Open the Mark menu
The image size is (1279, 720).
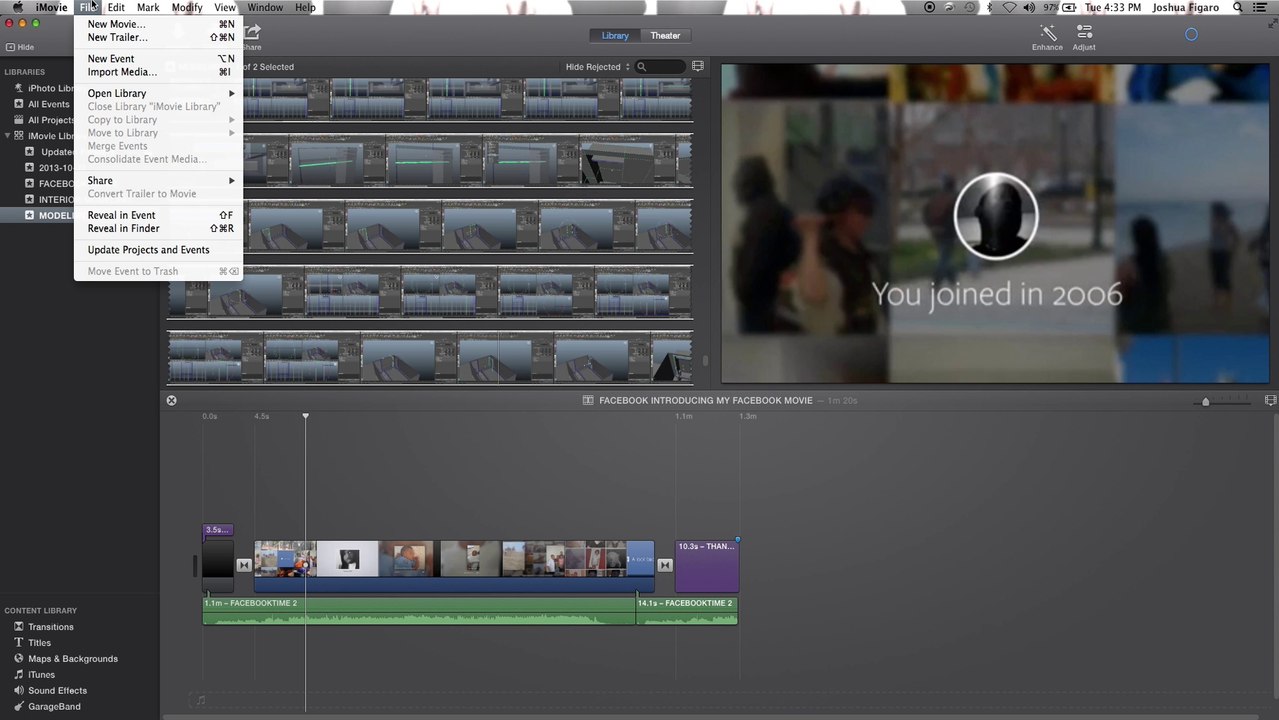pyautogui.click(x=148, y=7)
